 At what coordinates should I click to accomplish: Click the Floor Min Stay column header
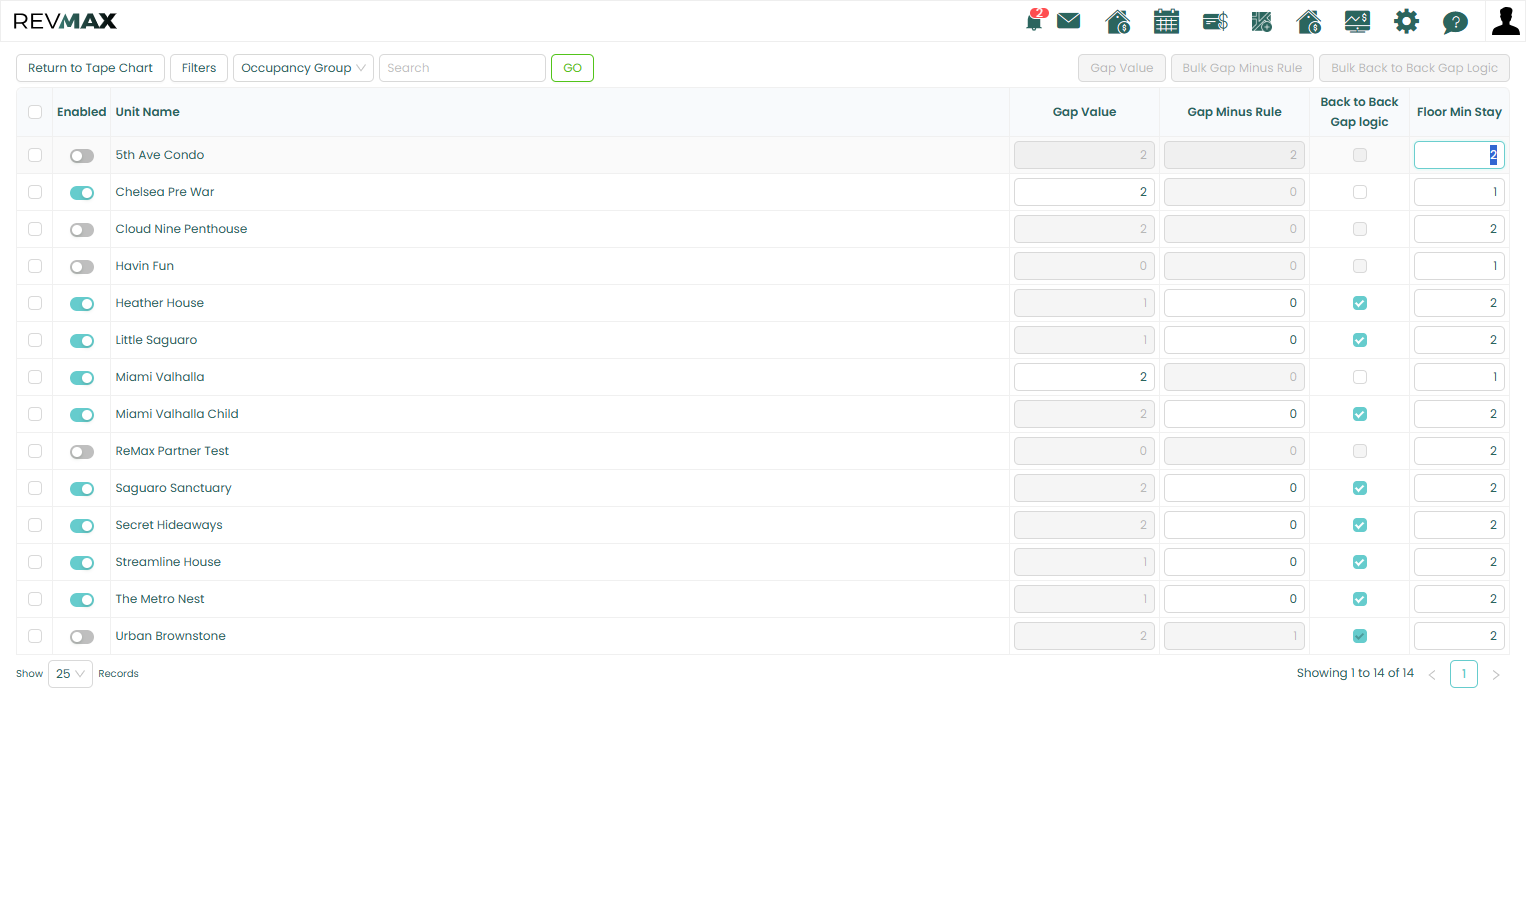tap(1459, 112)
